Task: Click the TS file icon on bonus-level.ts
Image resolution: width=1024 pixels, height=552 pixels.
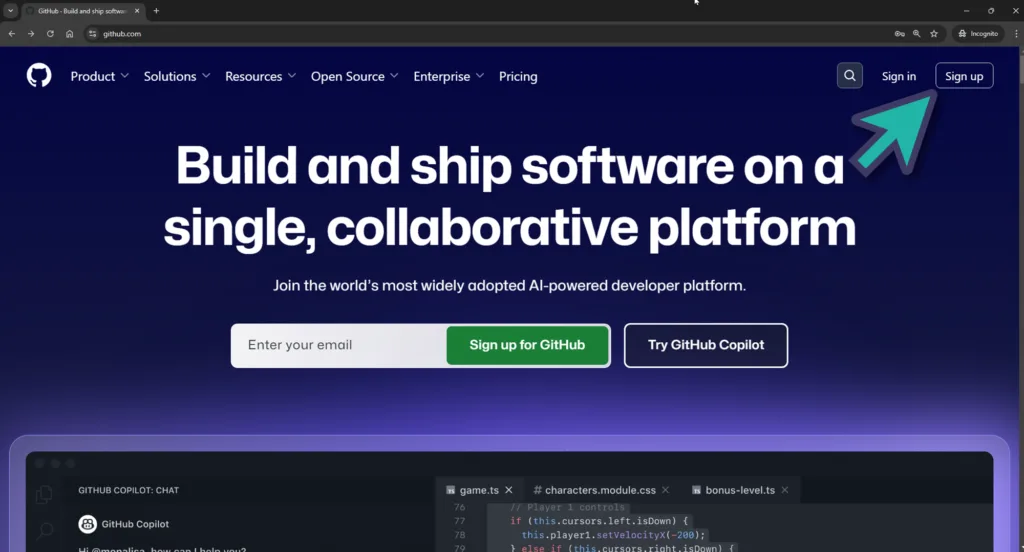Action: (696, 490)
